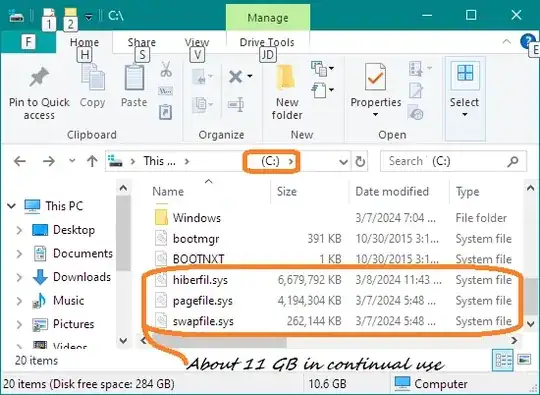Switch to Large icons view
540x395 pixels.
[x=524, y=360]
